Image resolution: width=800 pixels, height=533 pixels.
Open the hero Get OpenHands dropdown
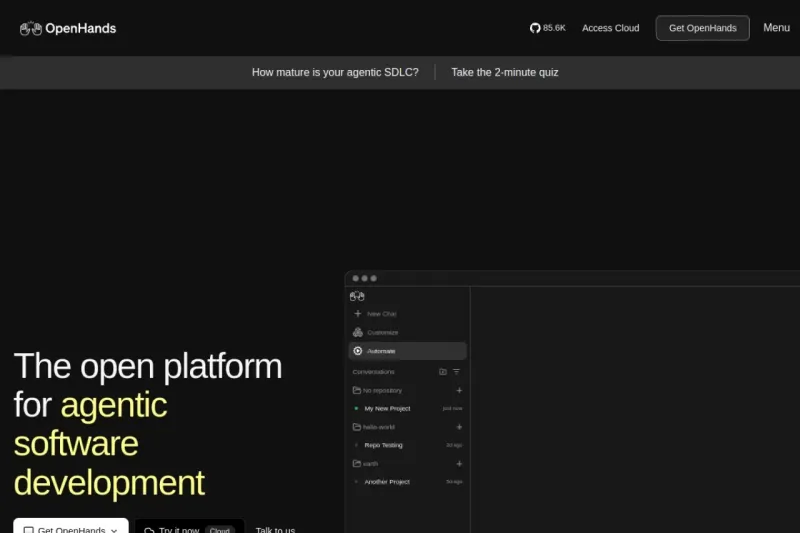pyautogui.click(x=71, y=527)
